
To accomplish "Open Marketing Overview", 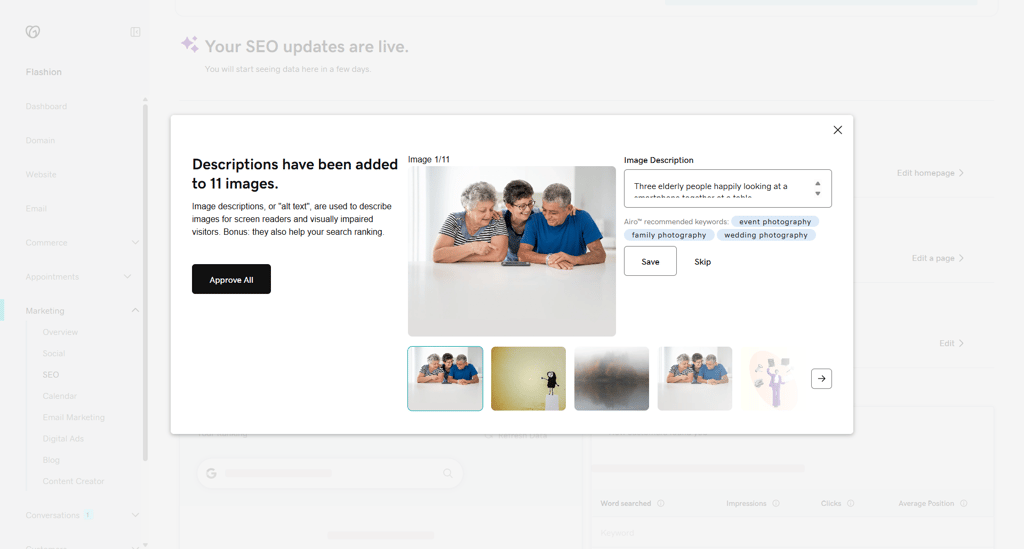I will [60, 332].
